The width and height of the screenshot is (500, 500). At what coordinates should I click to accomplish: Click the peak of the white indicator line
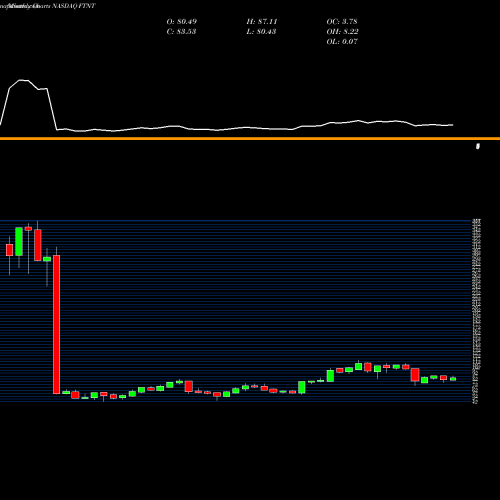(23, 80)
